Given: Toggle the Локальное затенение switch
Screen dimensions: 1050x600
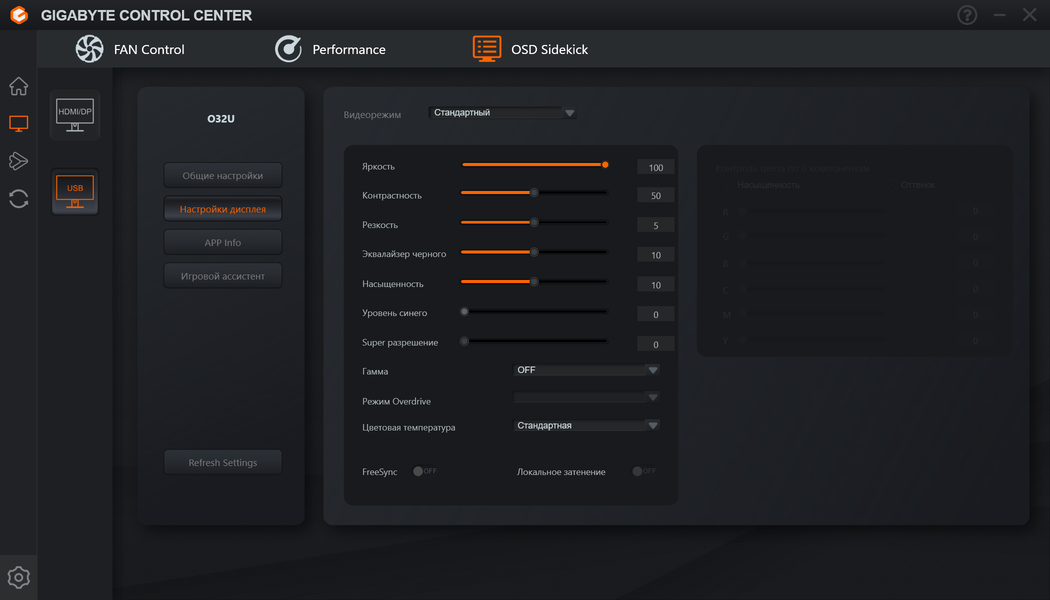Looking at the screenshot, I should click(644, 471).
